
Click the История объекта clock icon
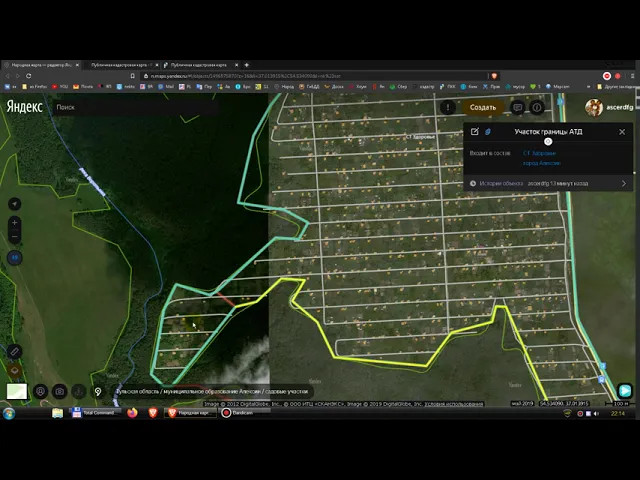click(x=473, y=183)
